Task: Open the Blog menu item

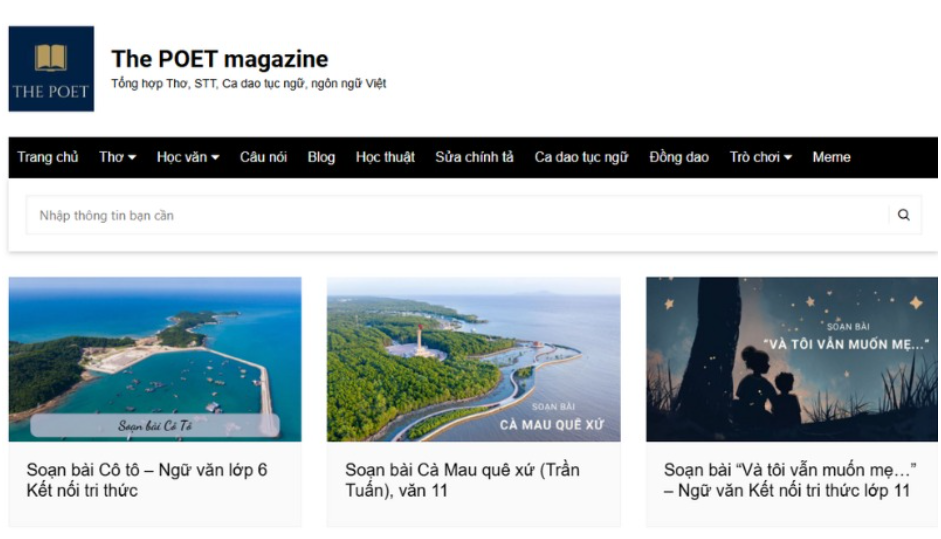Action: pos(321,157)
